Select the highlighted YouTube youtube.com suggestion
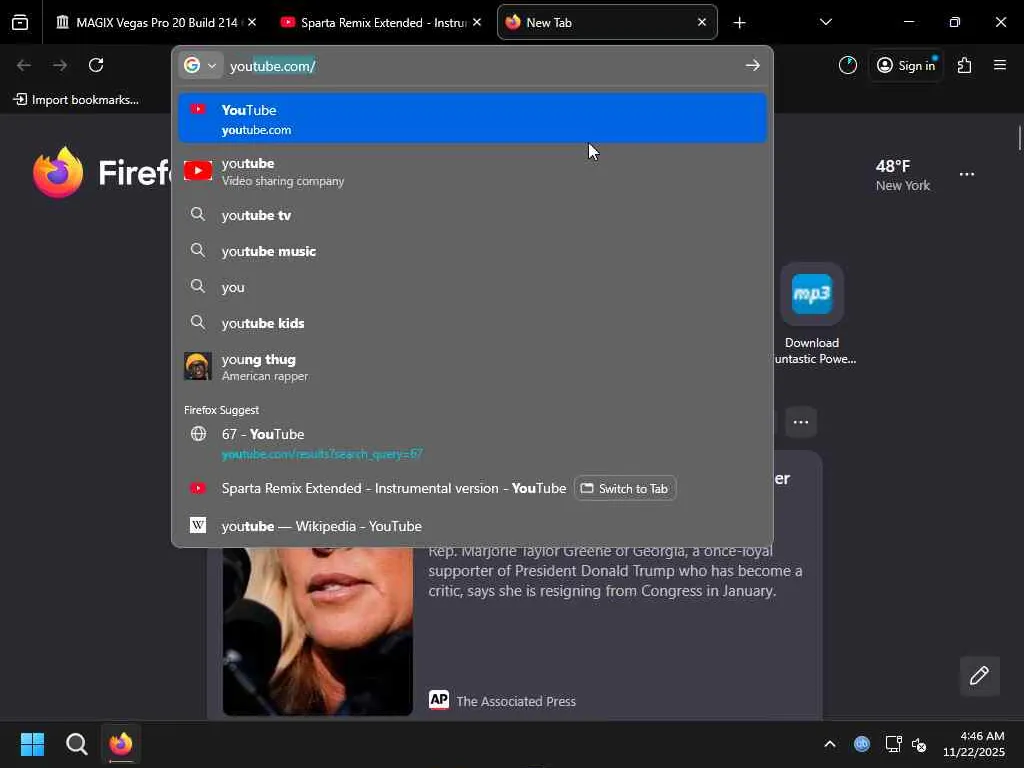The width and height of the screenshot is (1024, 768). pos(472,119)
